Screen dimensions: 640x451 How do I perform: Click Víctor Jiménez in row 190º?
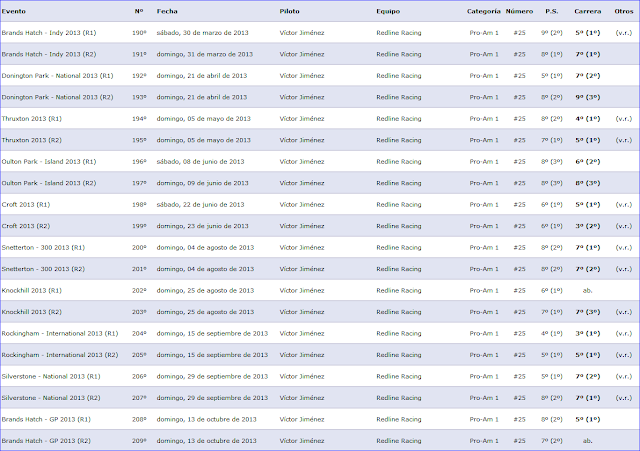click(x=302, y=33)
